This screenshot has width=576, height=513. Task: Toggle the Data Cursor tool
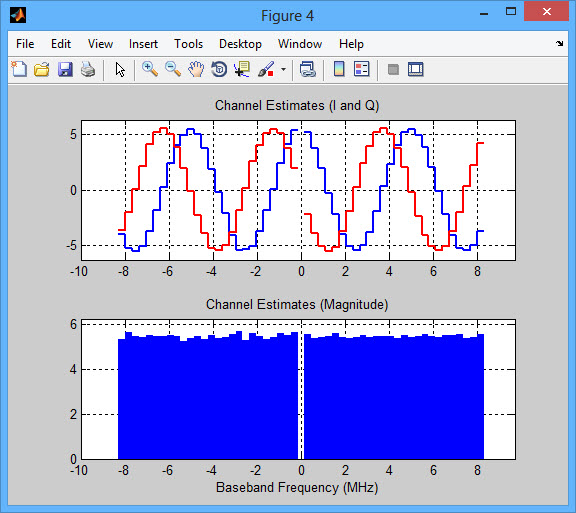click(x=242, y=69)
